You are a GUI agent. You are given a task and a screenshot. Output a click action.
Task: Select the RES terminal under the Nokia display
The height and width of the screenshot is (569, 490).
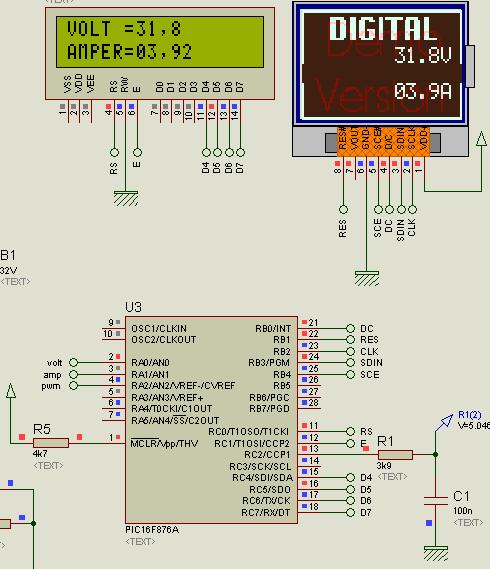[343, 209]
